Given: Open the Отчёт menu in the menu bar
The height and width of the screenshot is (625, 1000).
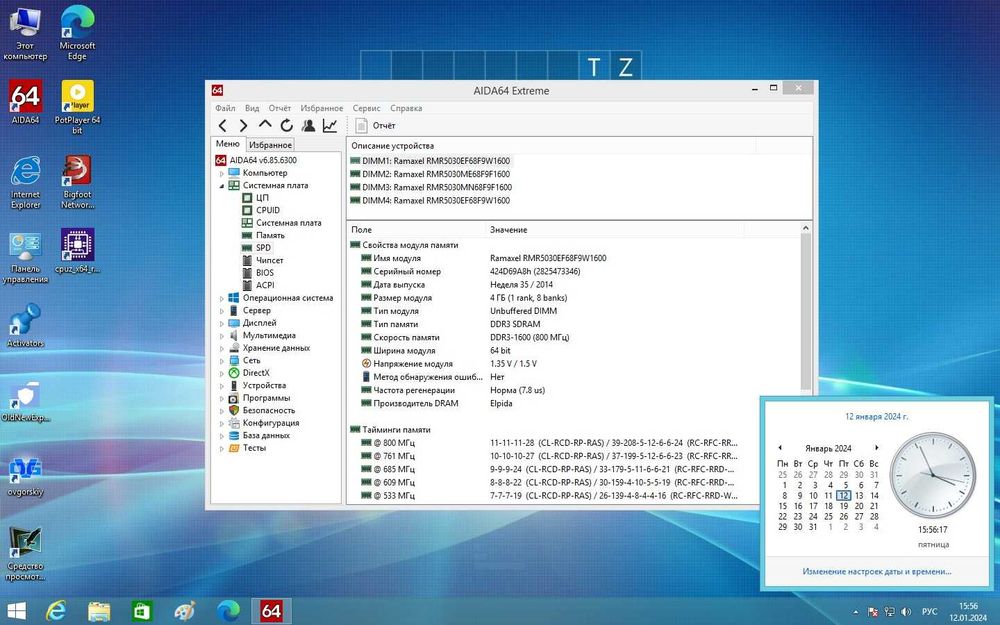Looking at the screenshot, I should pos(279,108).
